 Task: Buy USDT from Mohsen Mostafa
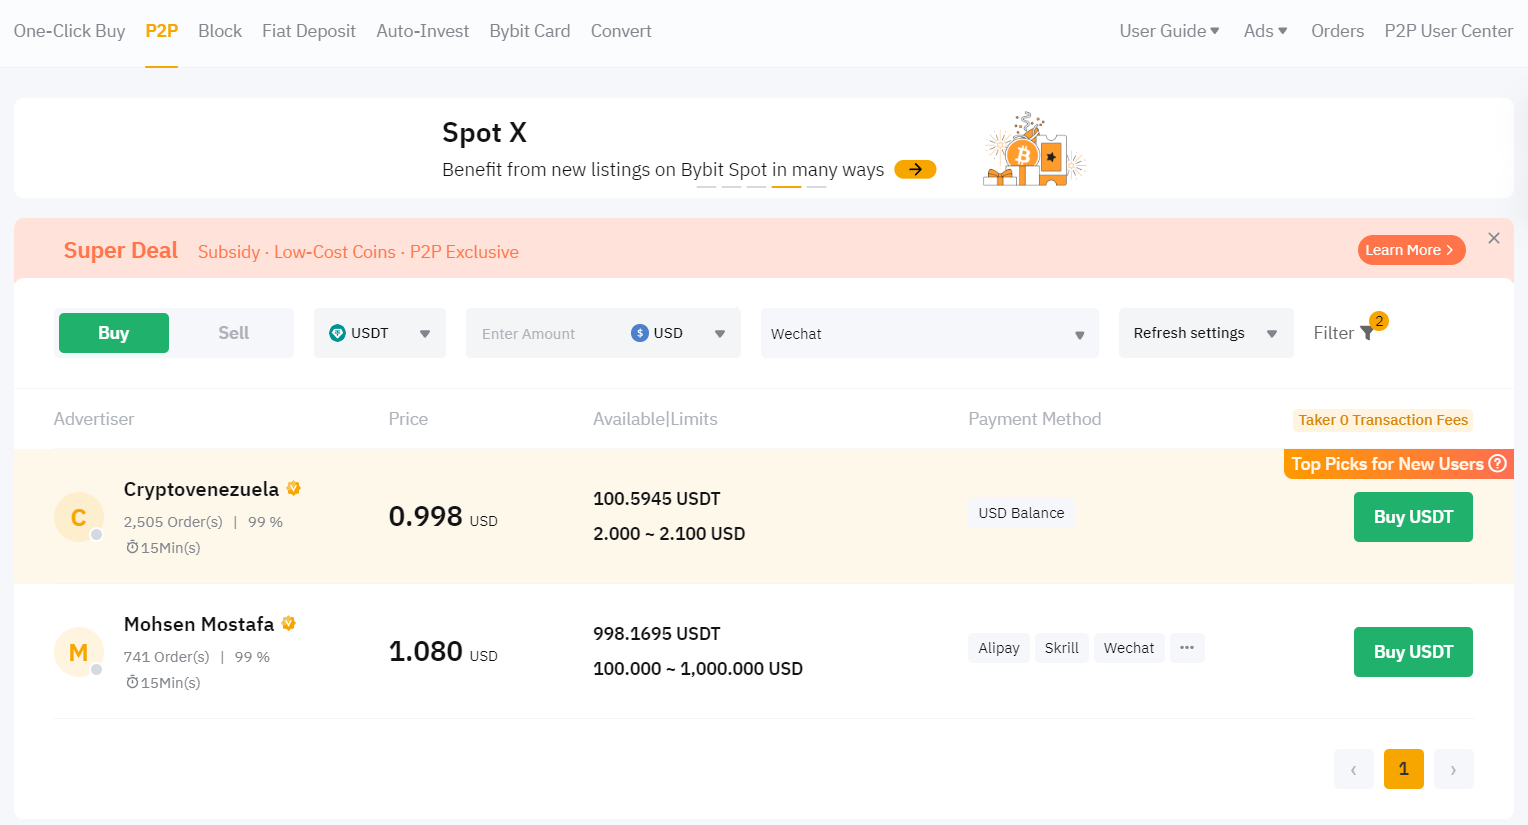click(1413, 652)
